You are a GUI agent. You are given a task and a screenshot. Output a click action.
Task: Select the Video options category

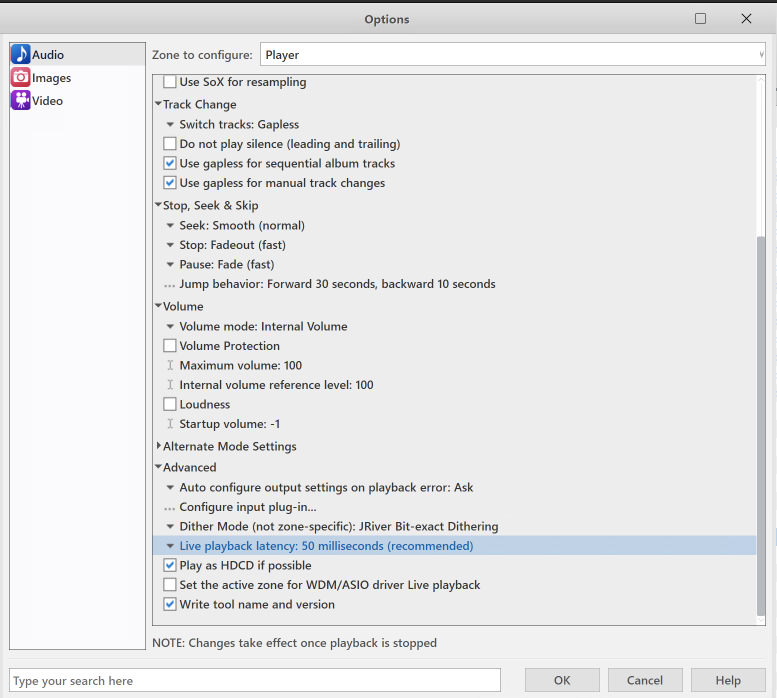[77, 101]
